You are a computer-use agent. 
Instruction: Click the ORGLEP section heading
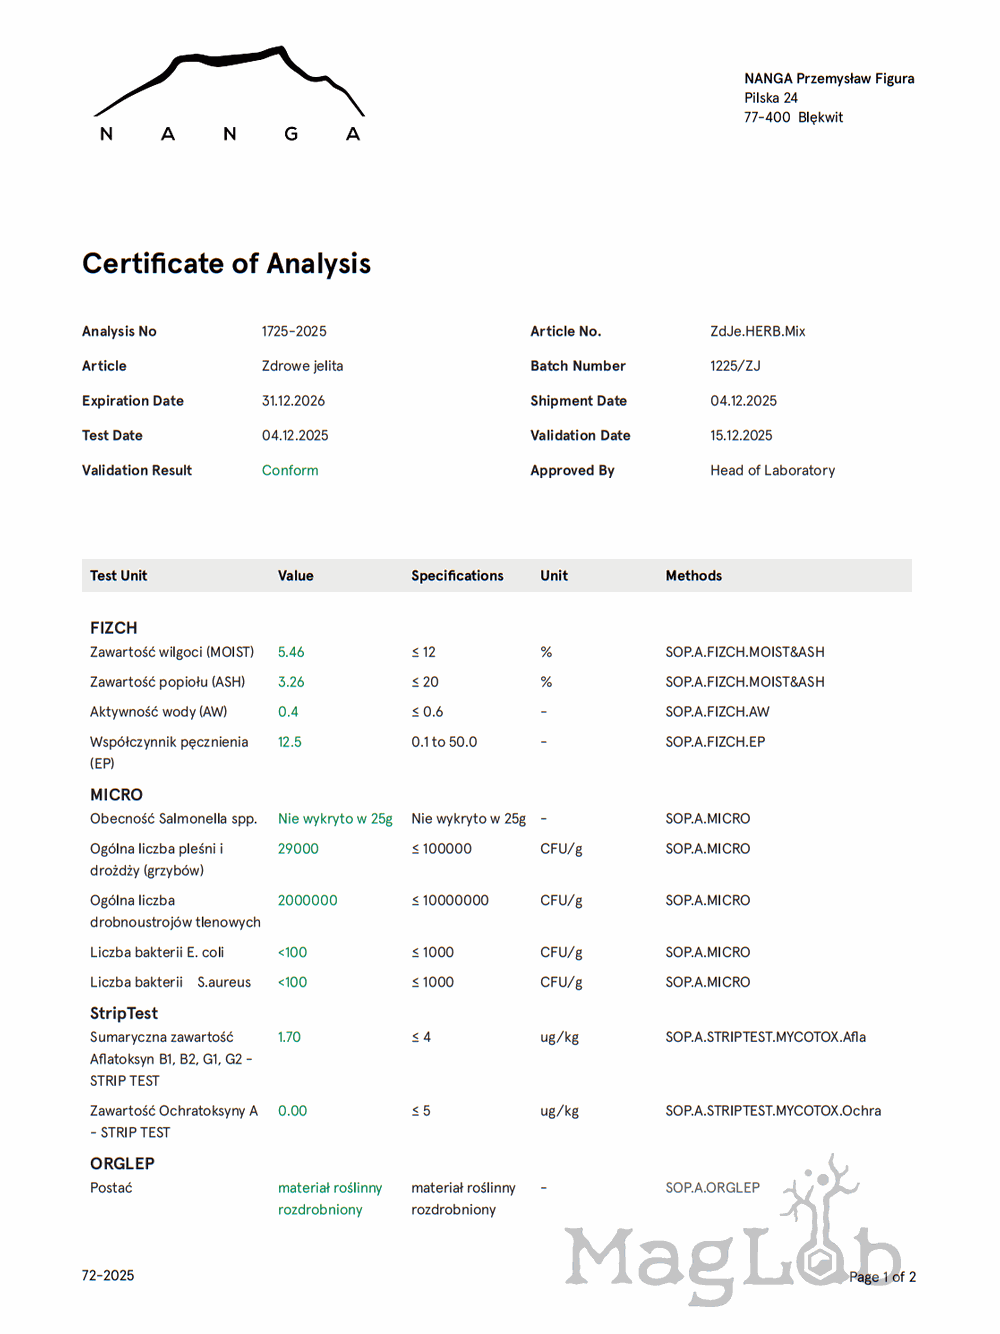click(x=122, y=1164)
